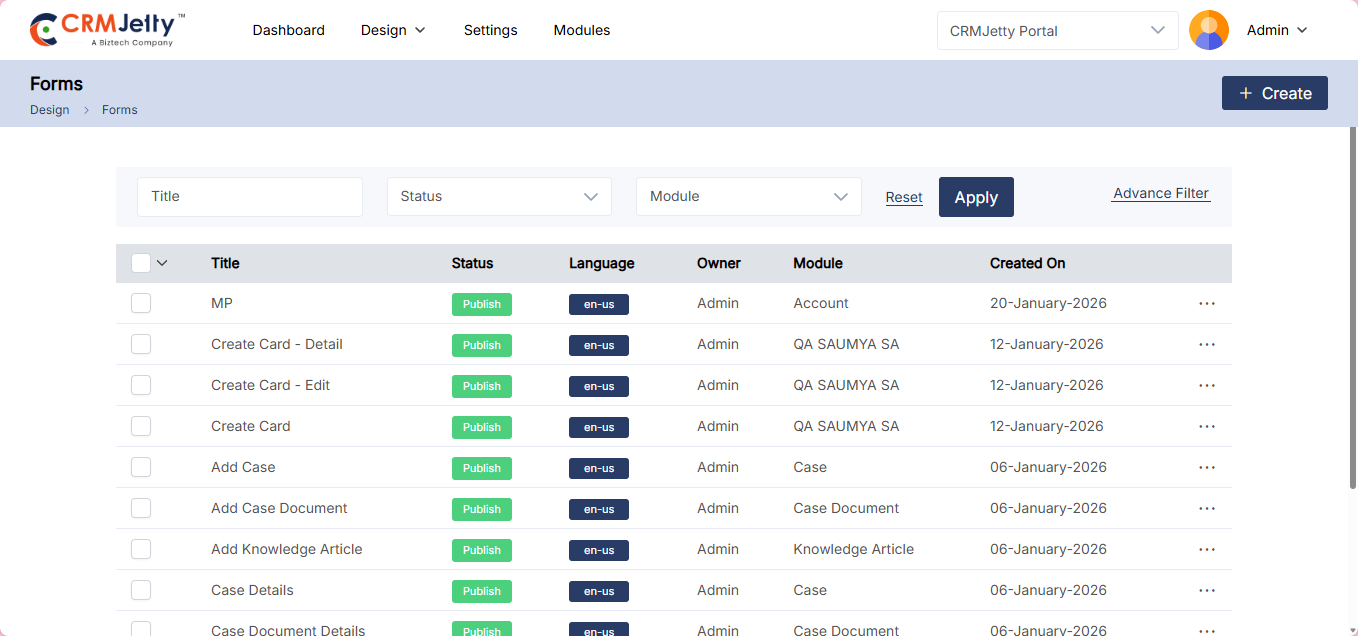Open three-dot menu for Add Case row

(1206, 467)
